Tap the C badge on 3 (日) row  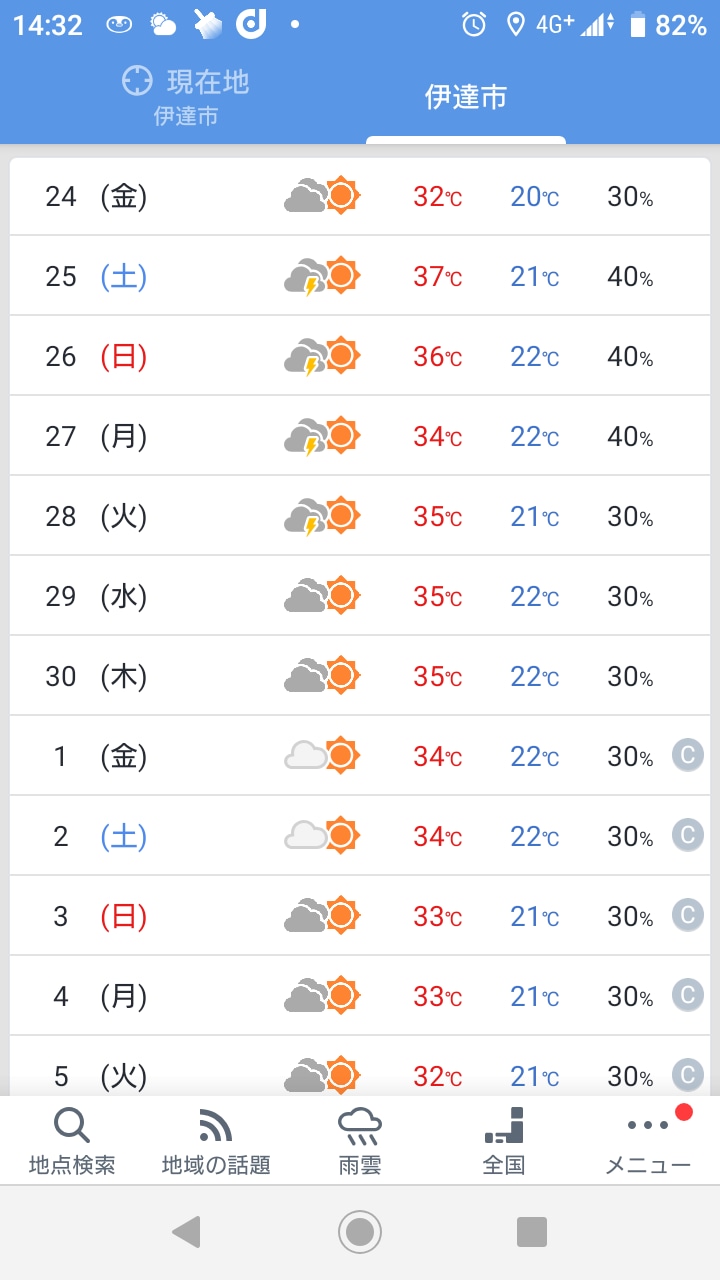[x=687, y=916]
